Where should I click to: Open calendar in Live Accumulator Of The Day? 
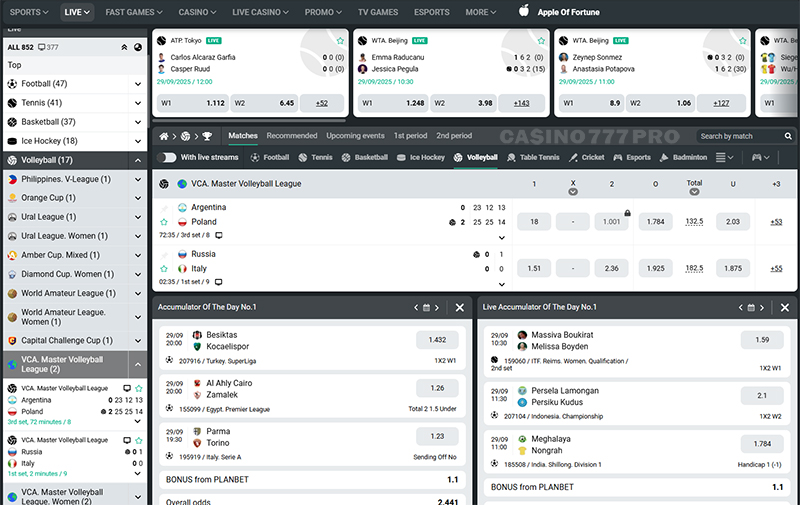[751, 308]
